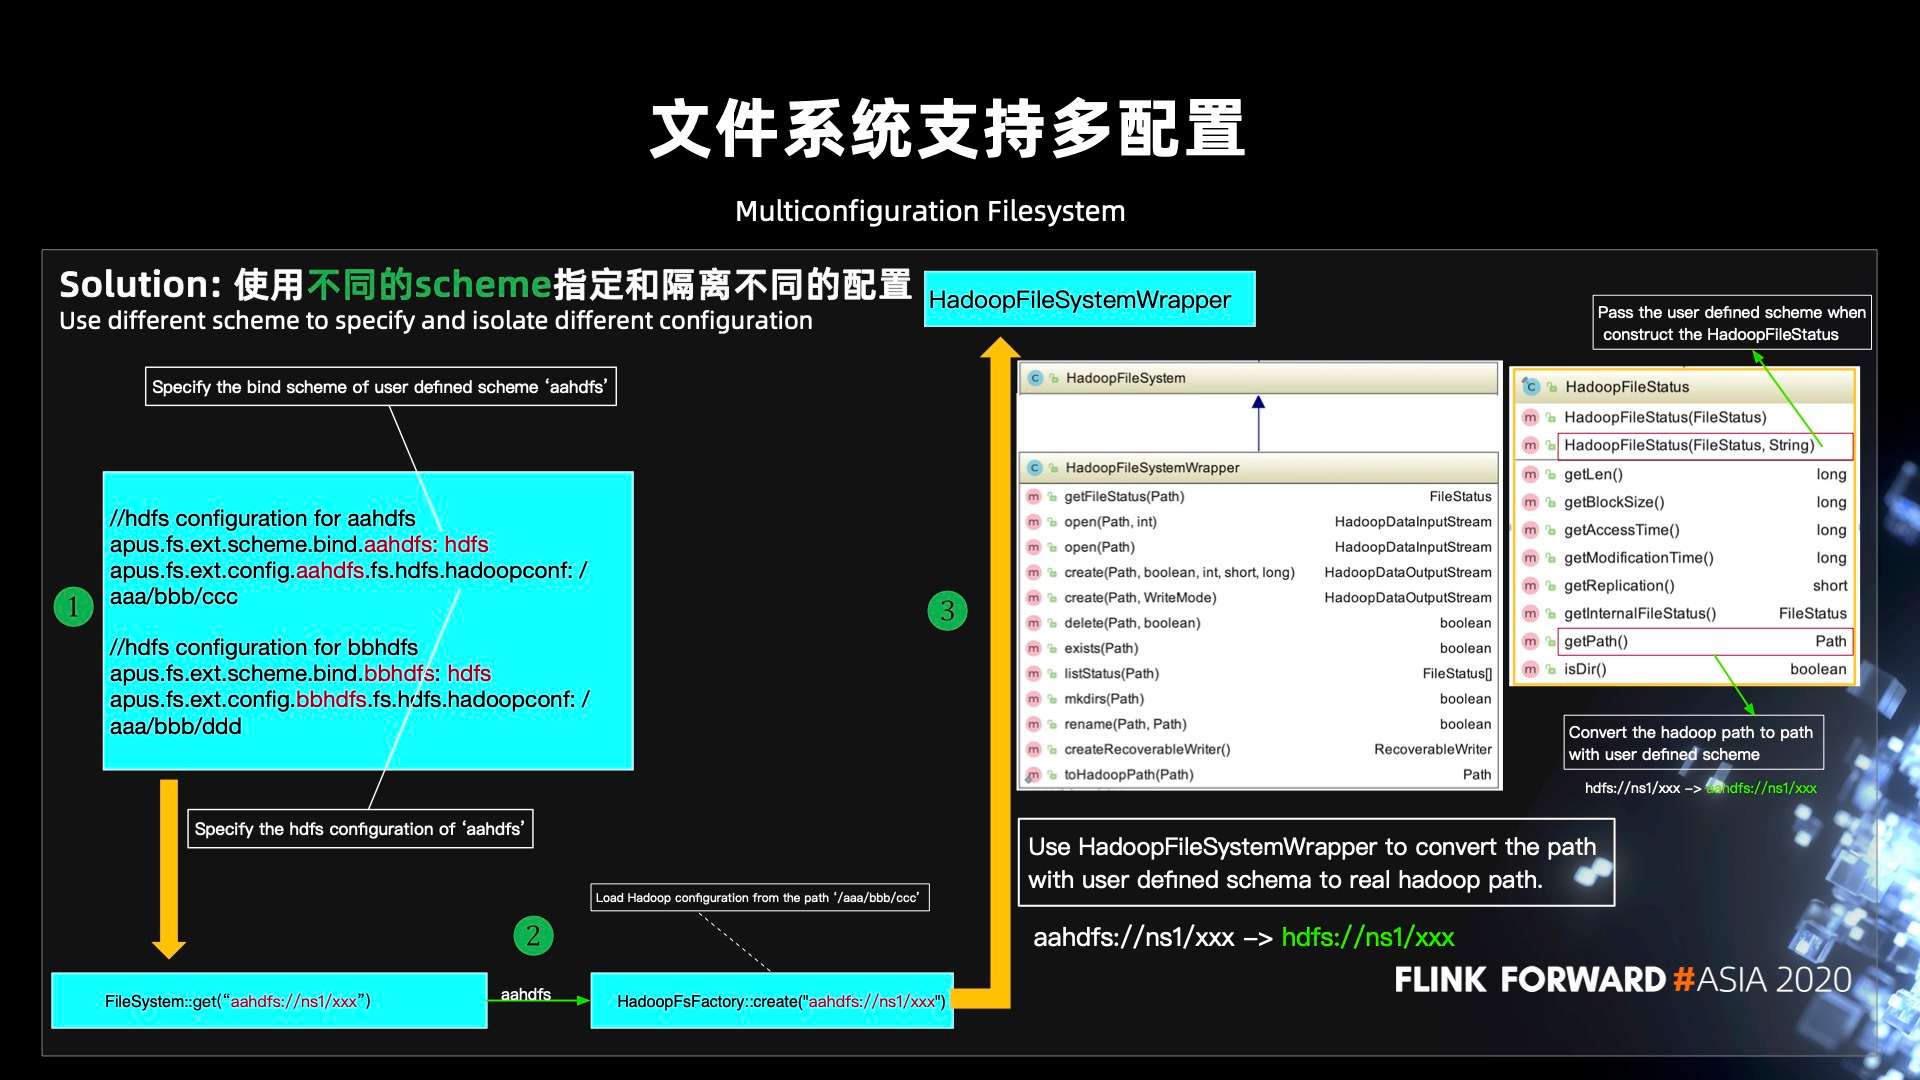Screen dimensions: 1920x1080
Task: Click the key icon next to getLen()
Action: [x=1551, y=474]
